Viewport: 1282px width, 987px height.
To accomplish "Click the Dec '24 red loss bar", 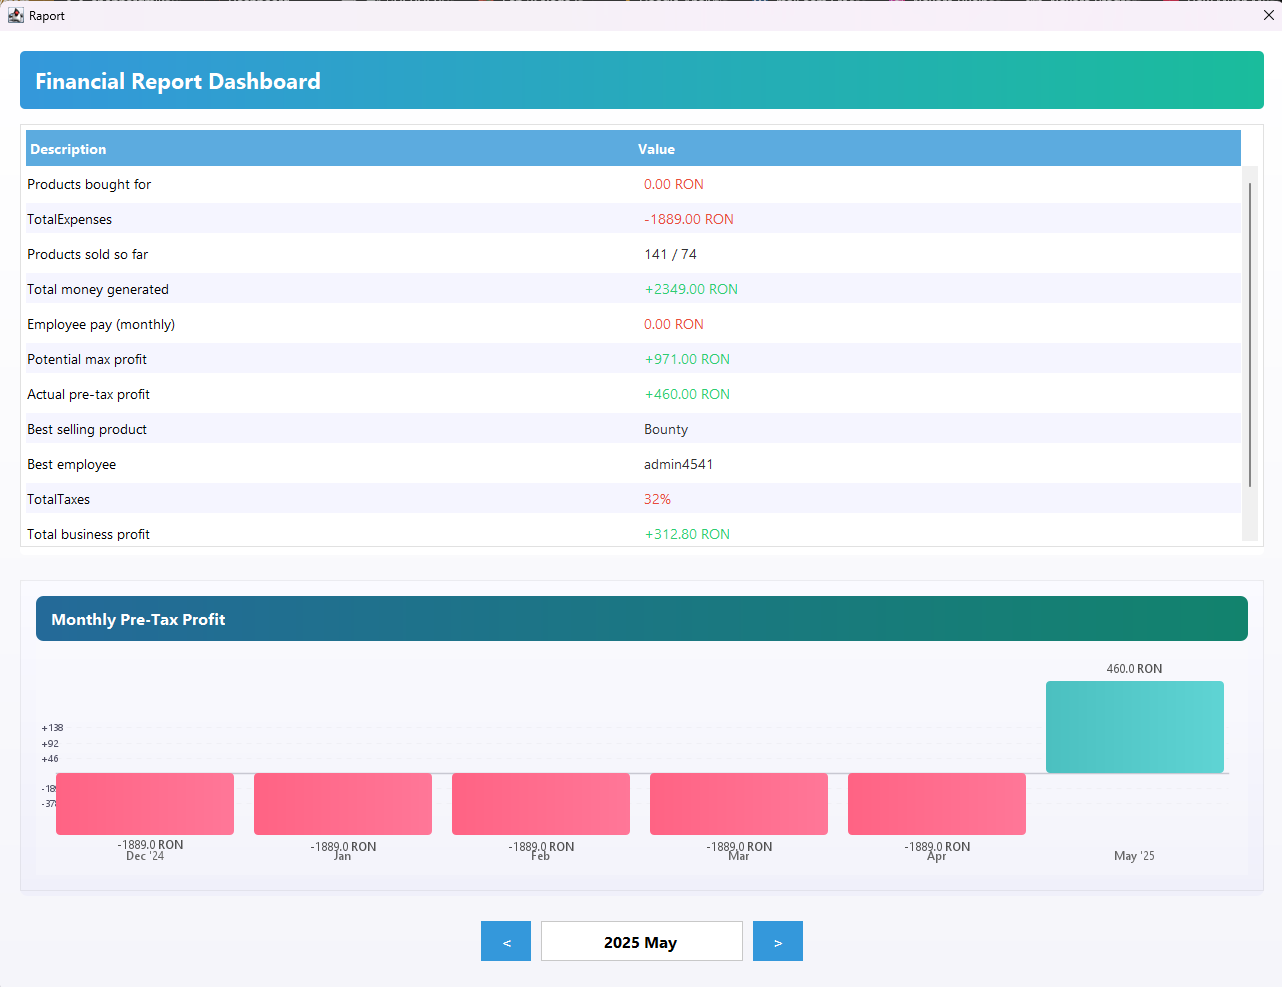I will point(145,804).
